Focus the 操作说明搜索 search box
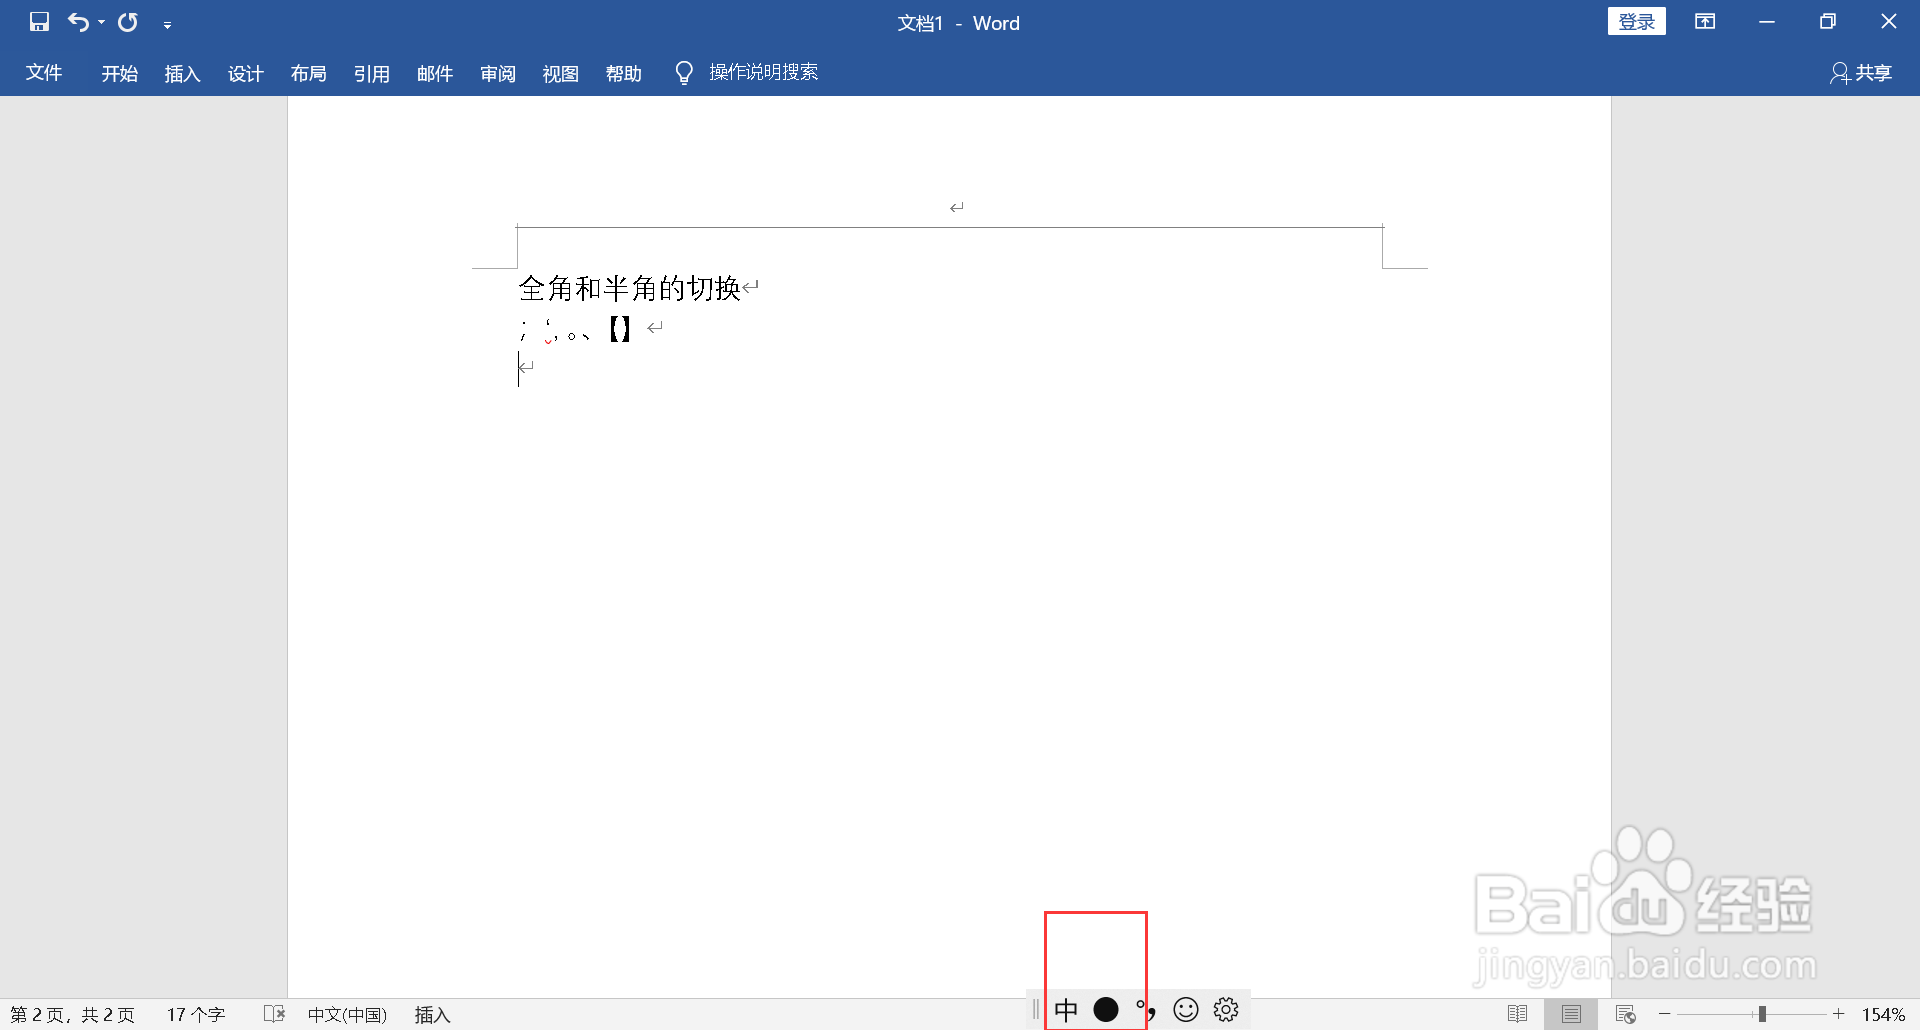Image resolution: width=1920 pixels, height=1030 pixels. tap(764, 72)
